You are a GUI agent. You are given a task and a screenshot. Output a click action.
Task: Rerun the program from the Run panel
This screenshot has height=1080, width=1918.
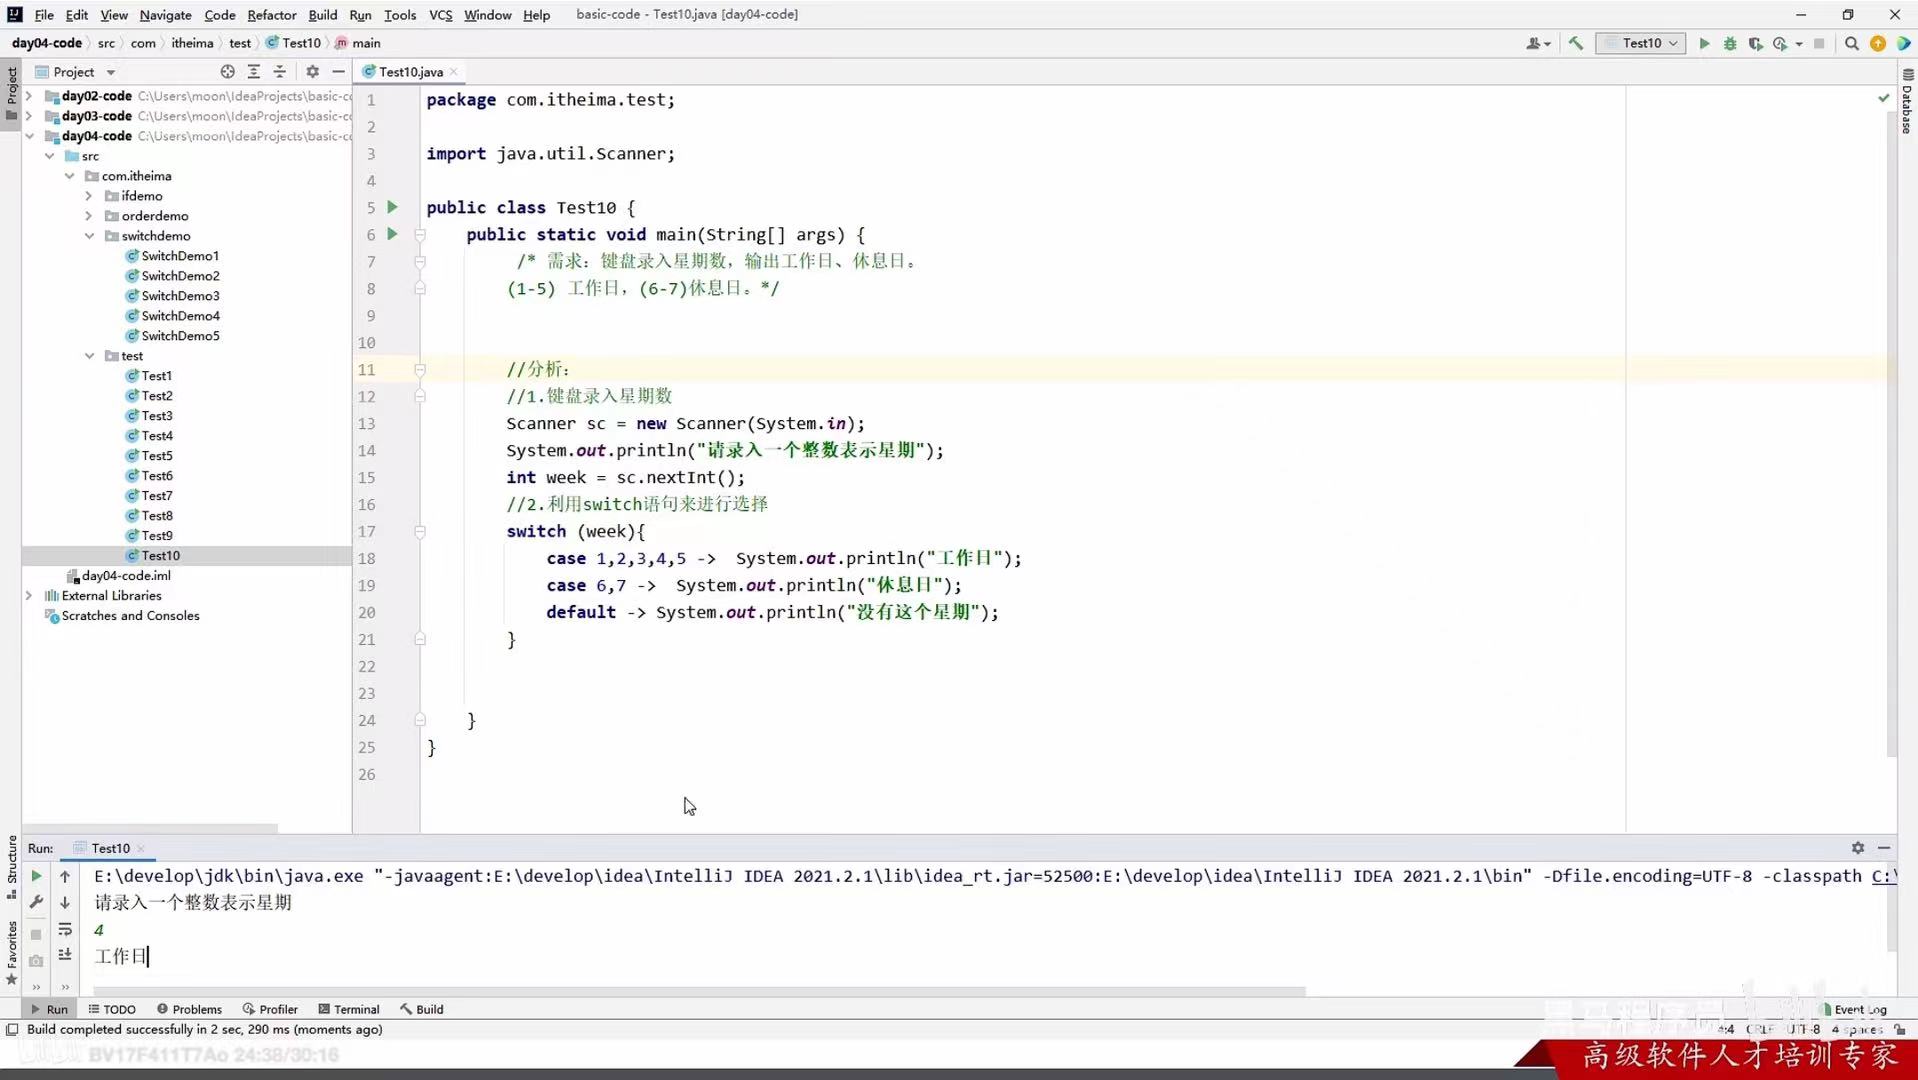coord(37,876)
